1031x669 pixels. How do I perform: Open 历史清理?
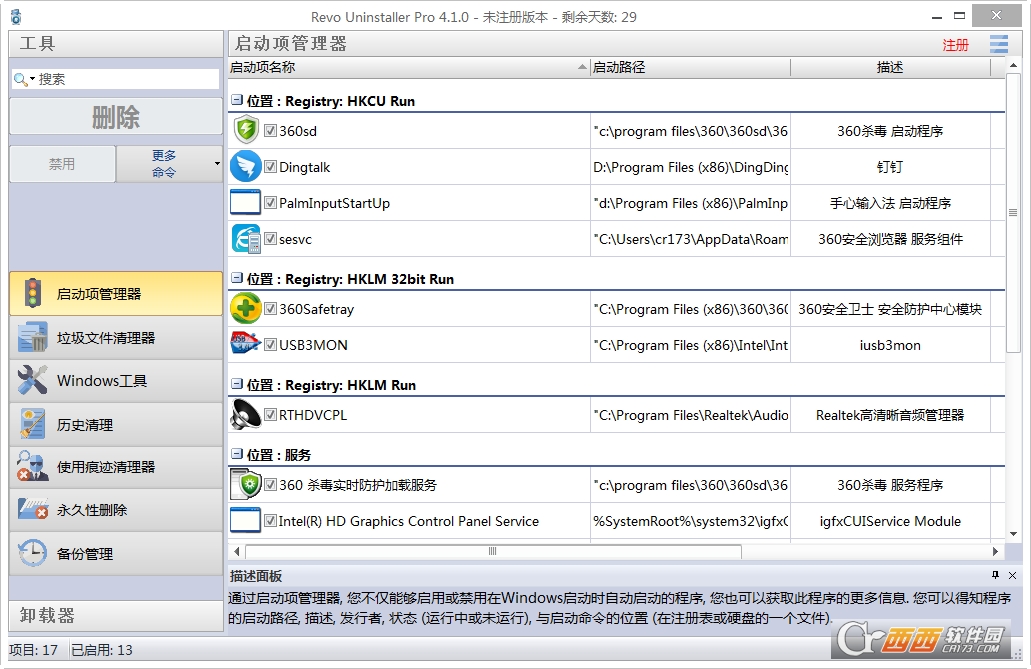pyautogui.click(x=116, y=424)
